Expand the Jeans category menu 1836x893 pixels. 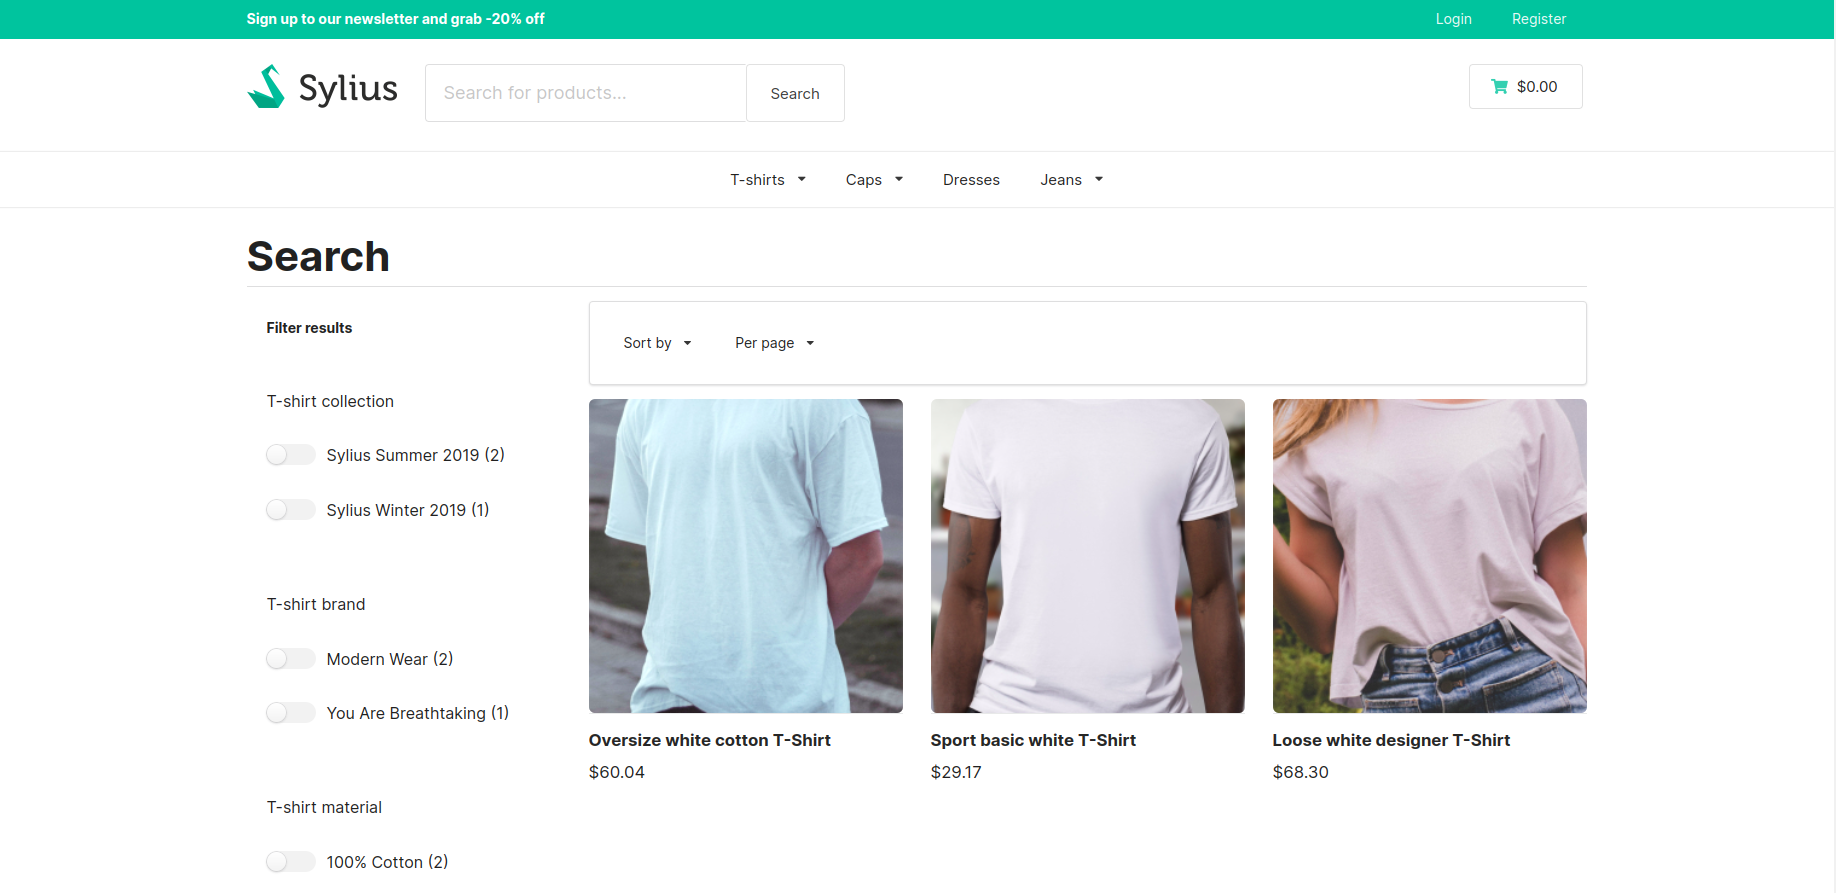click(x=1071, y=180)
